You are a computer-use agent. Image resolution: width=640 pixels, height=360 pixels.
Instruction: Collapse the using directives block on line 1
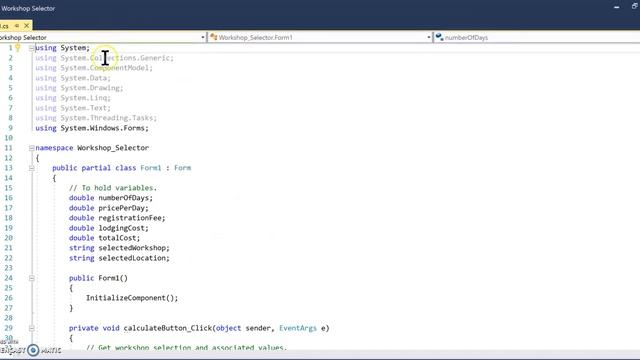(31, 48)
